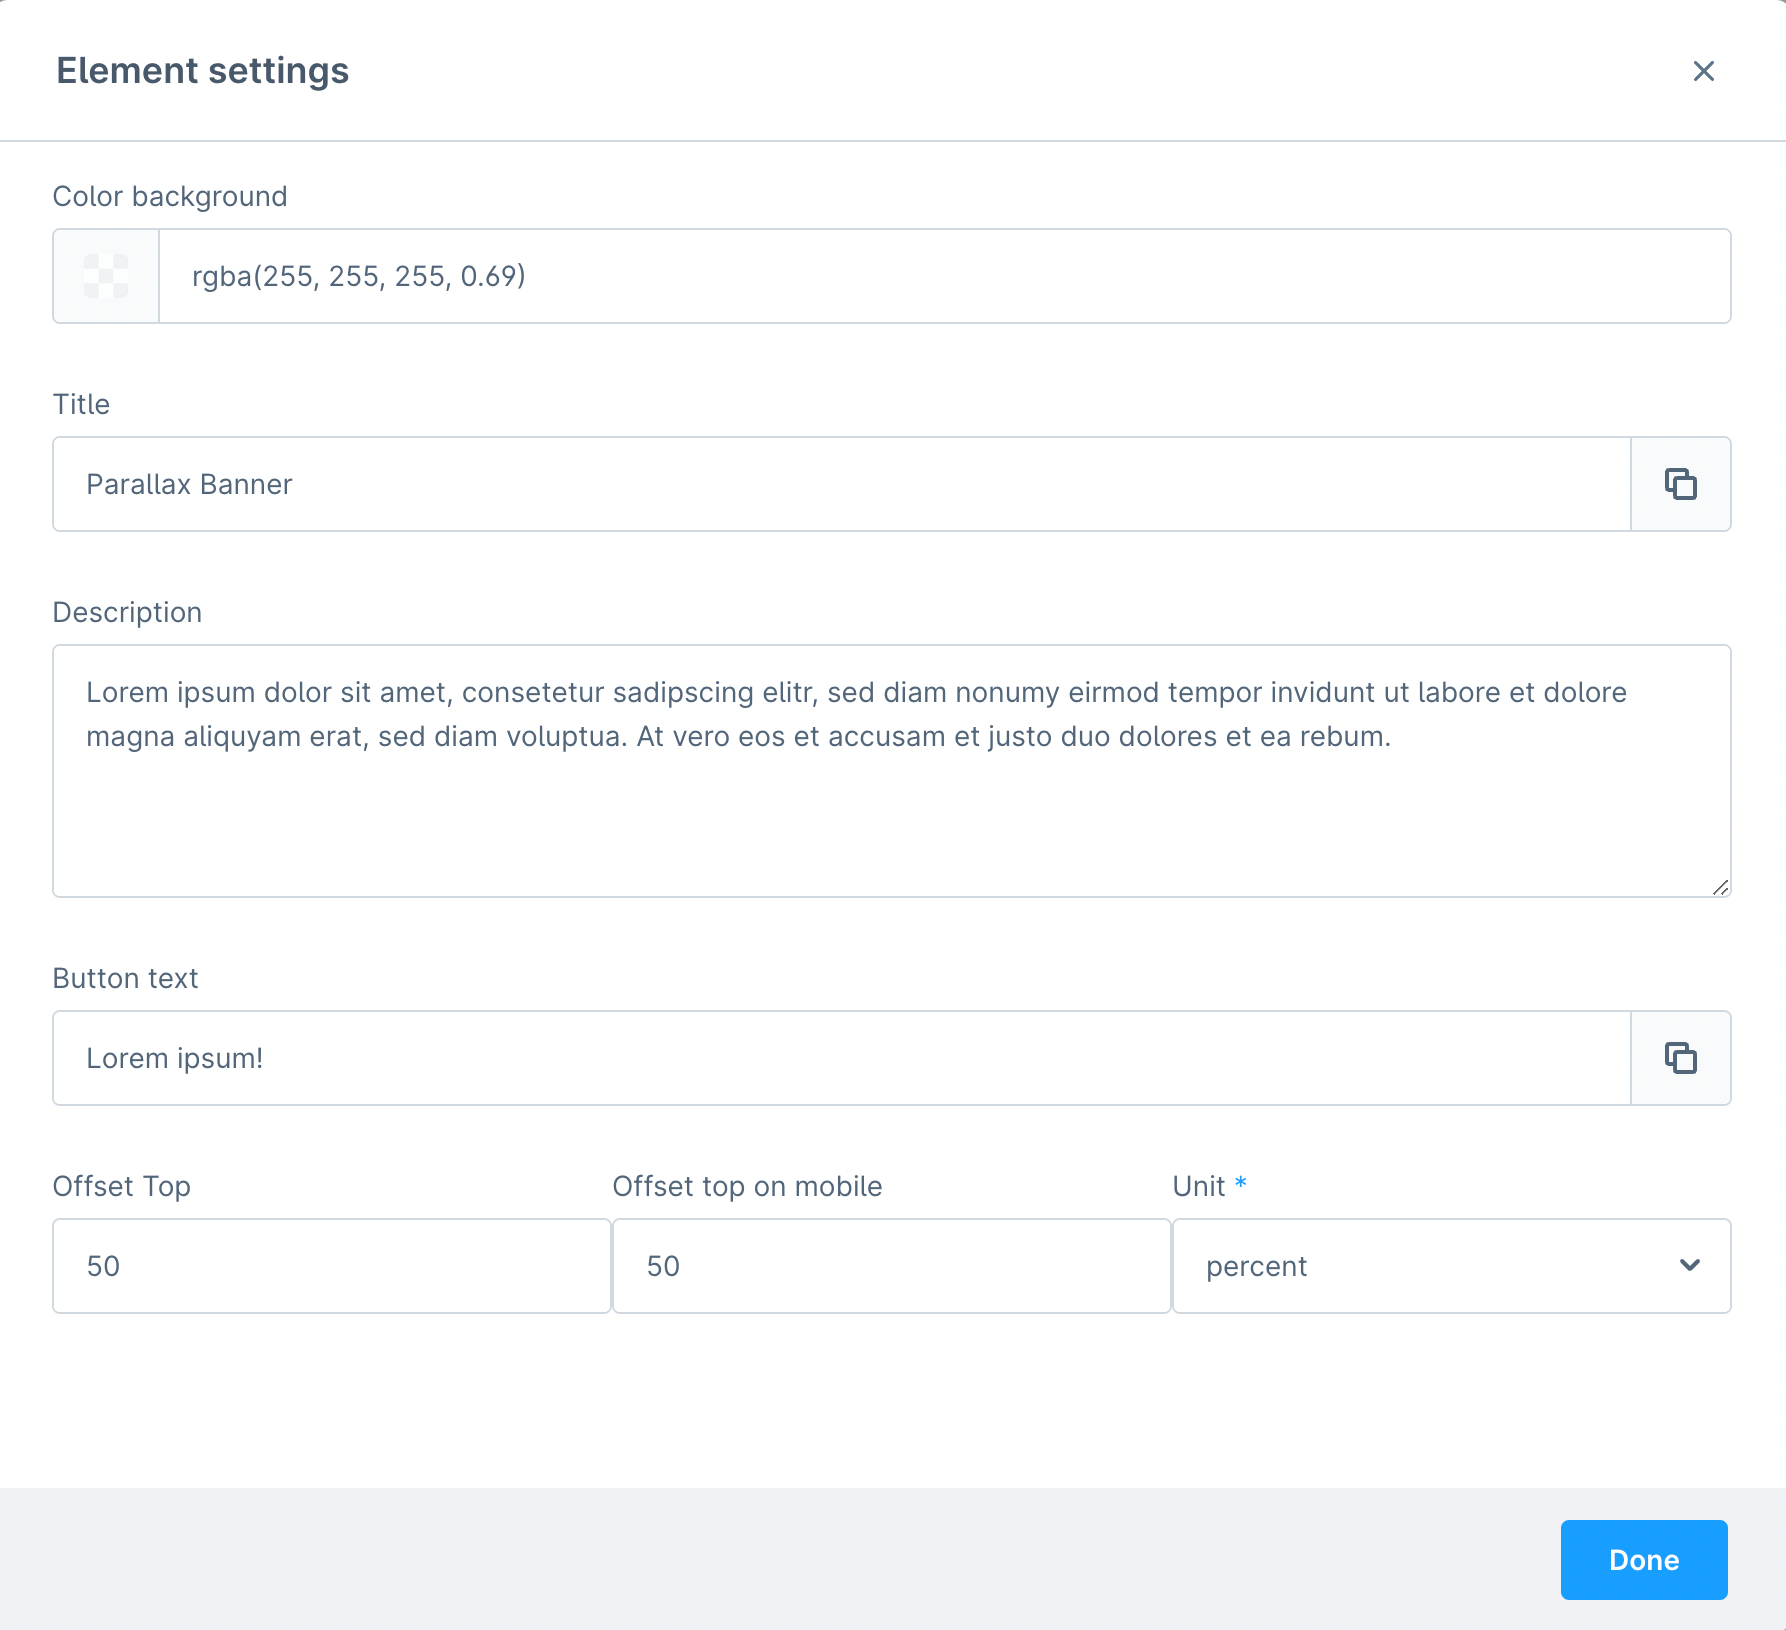Click the Button text input field
The height and width of the screenshot is (1630, 1786).
842,1058
